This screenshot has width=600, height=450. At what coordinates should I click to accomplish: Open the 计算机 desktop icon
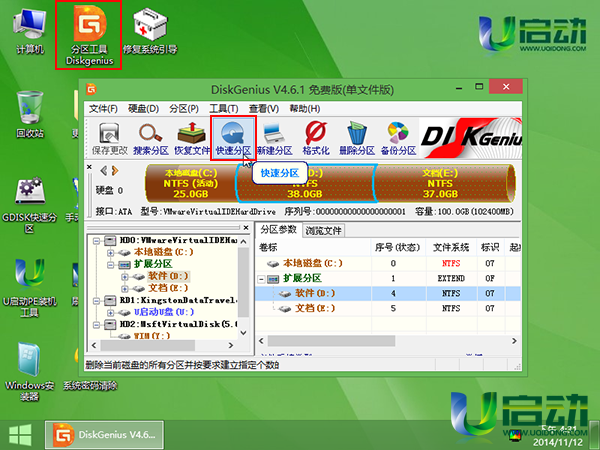pyautogui.click(x=30, y=31)
